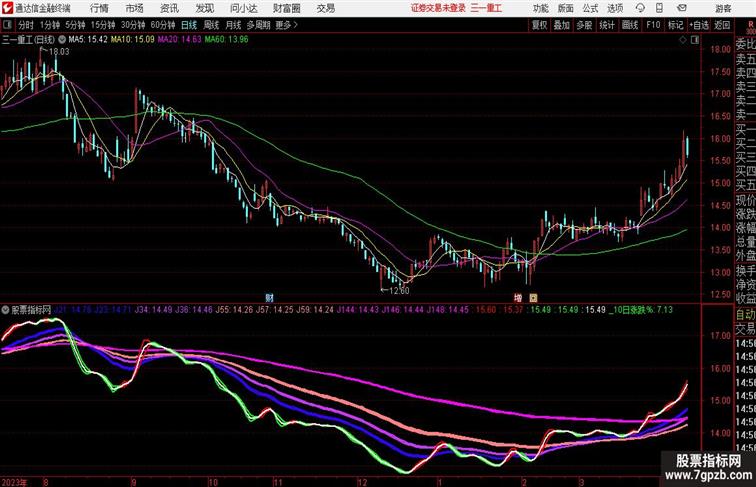Open the 公式 menu
The width and height of the screenshot is (756, 487).
click(x=590, y=8)
